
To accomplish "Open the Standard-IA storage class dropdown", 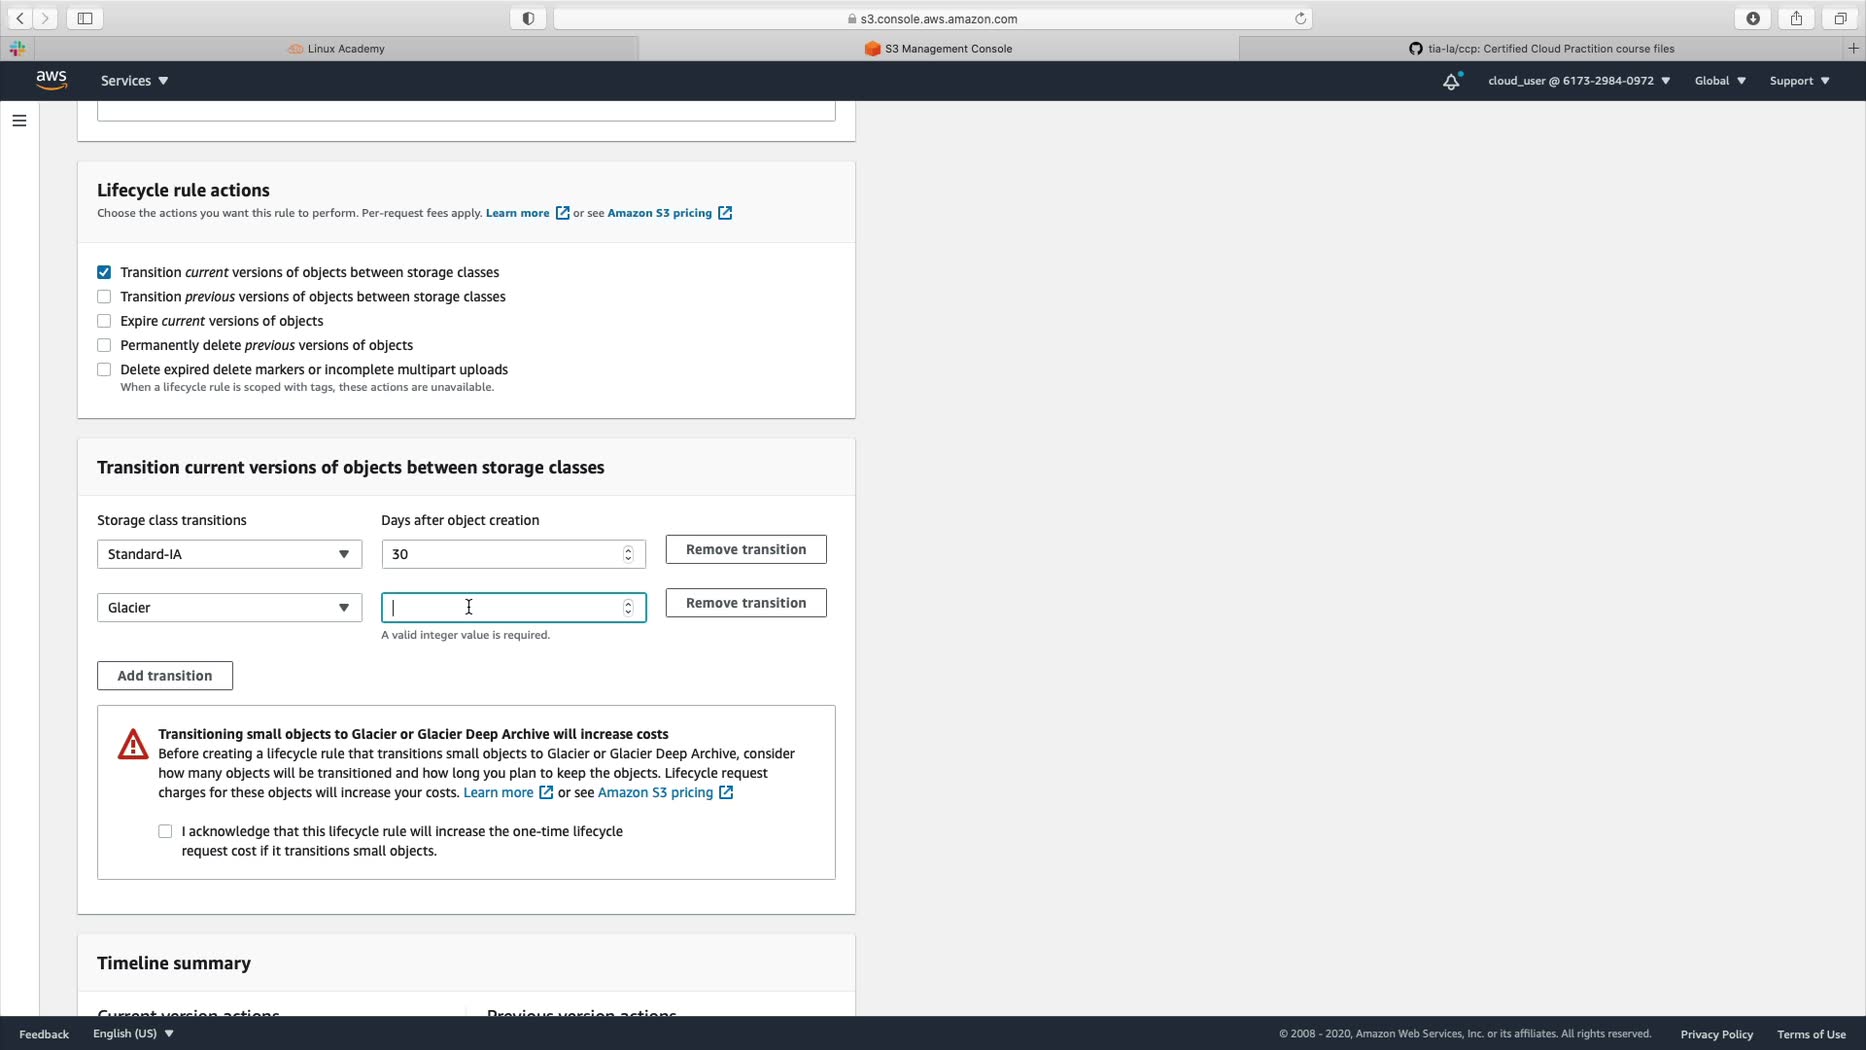I will pyautogui.click(x=229, y=554).
